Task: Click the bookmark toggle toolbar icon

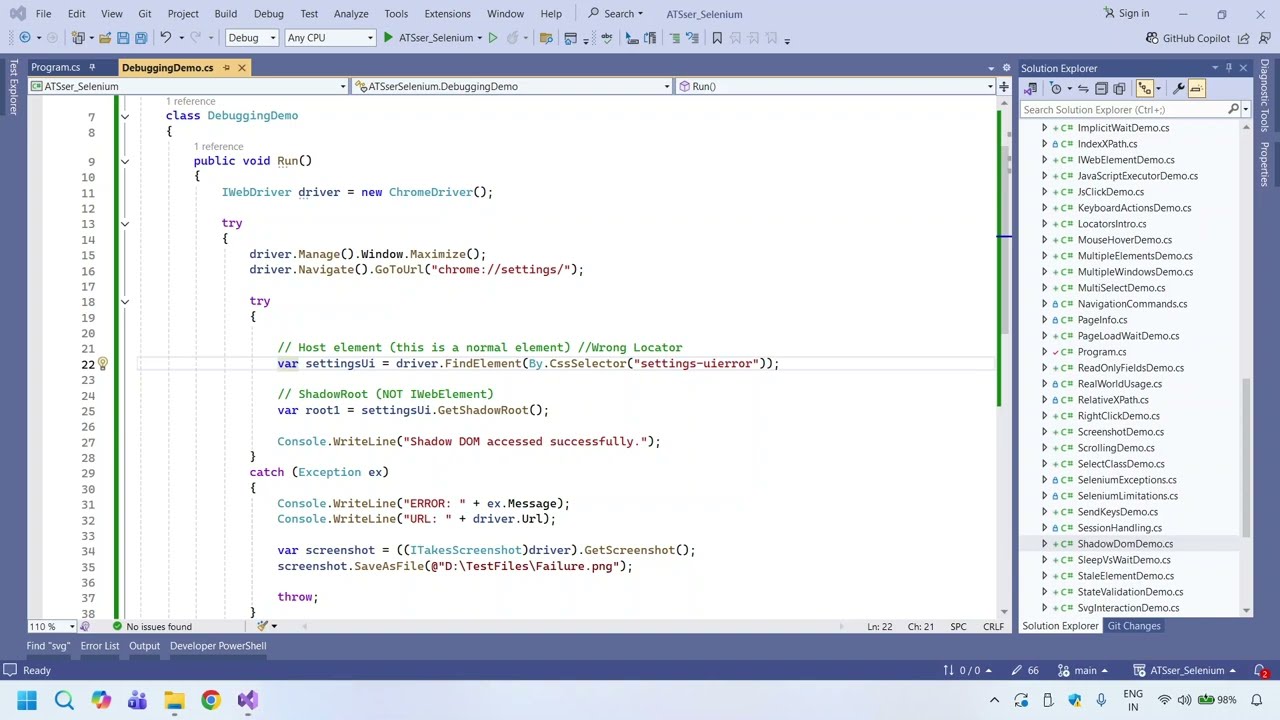Action: (717, 38)
